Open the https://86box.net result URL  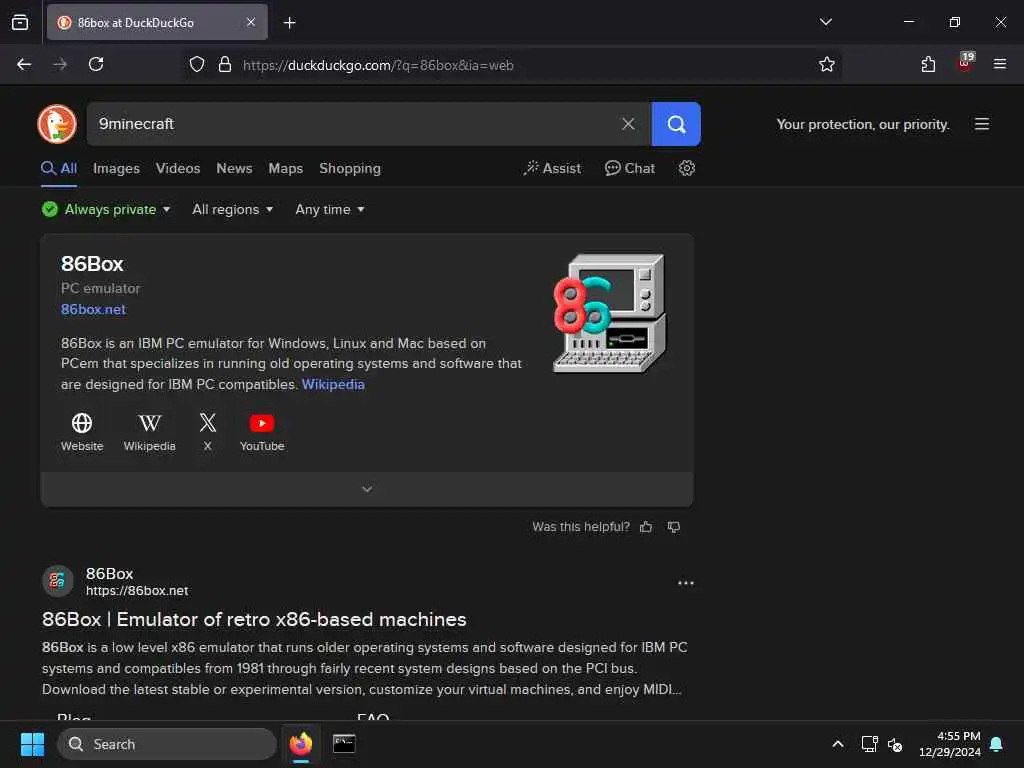coord(137,591)
